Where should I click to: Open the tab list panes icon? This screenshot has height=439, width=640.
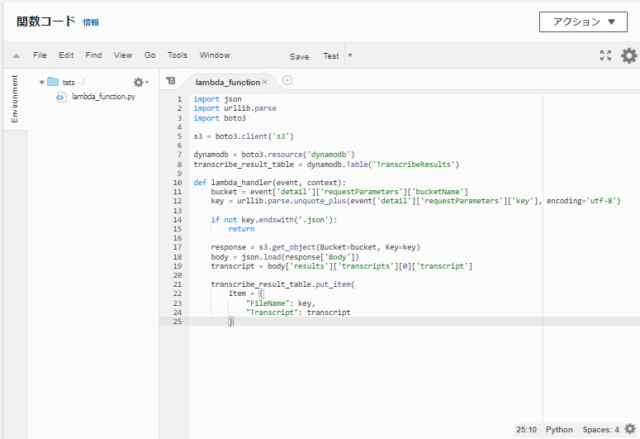point(171,81)
